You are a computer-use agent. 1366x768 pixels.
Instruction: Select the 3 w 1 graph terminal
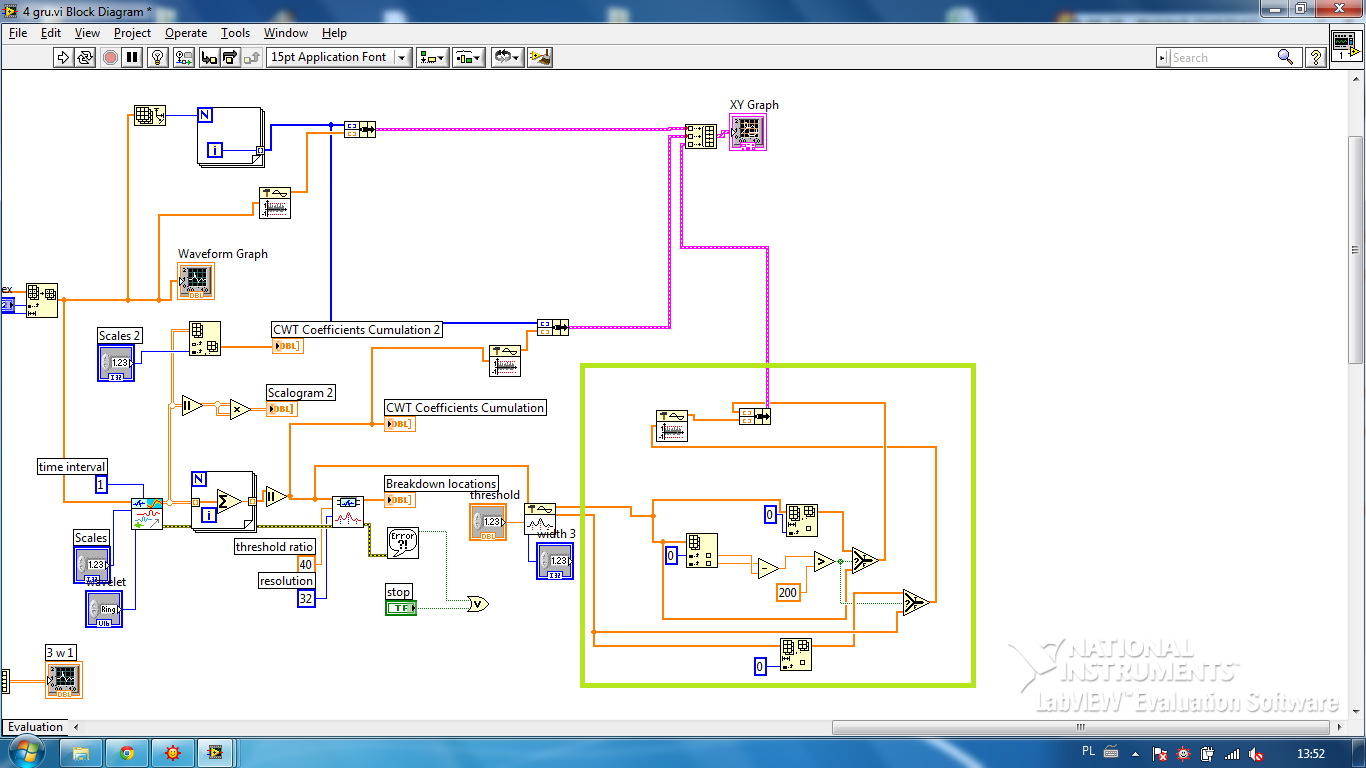[x=64, y=680]
